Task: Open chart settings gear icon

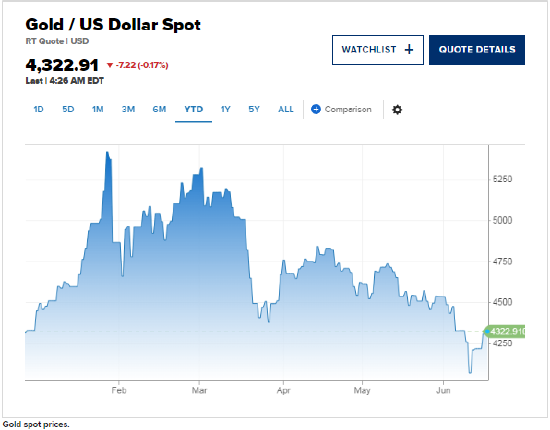Action: [397, 109]
